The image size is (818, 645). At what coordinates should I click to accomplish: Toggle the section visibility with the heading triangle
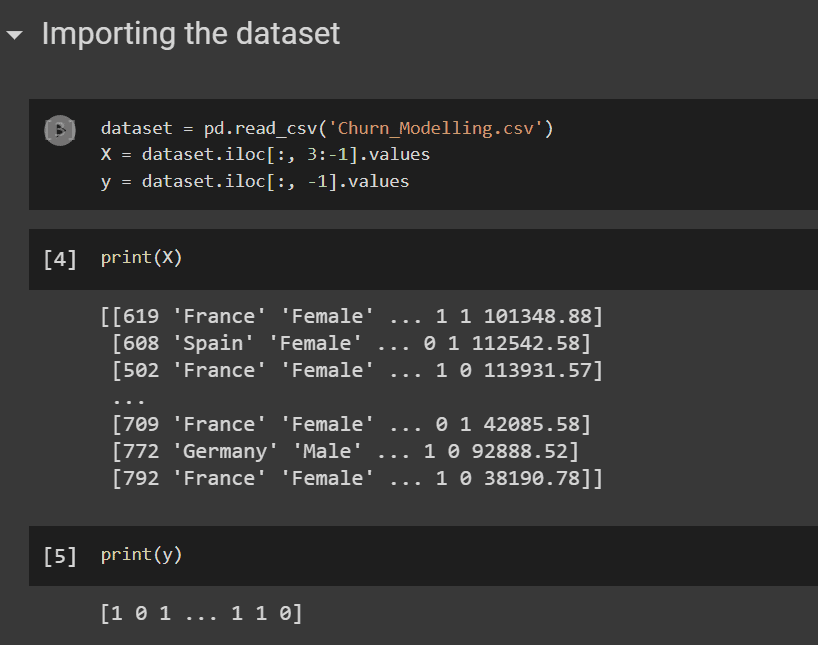pos(13,33)
